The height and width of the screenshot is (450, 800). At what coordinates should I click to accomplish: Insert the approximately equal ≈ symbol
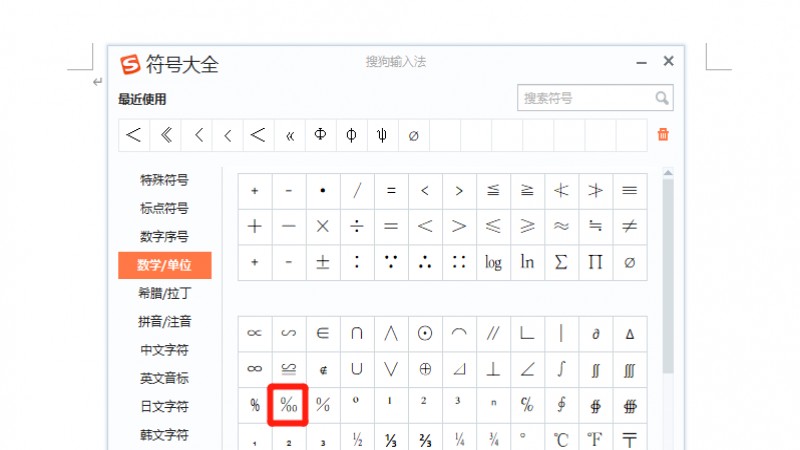561,226
